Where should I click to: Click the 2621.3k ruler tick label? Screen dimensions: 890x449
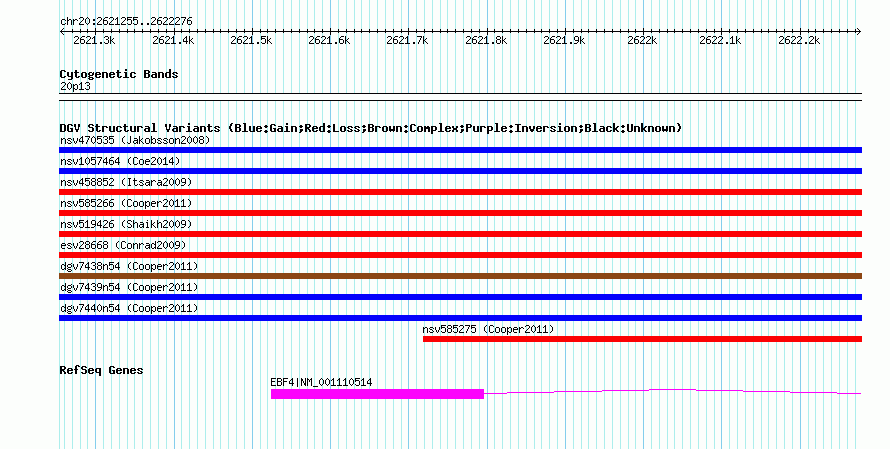pyautogui.click(x=94, y=40)
